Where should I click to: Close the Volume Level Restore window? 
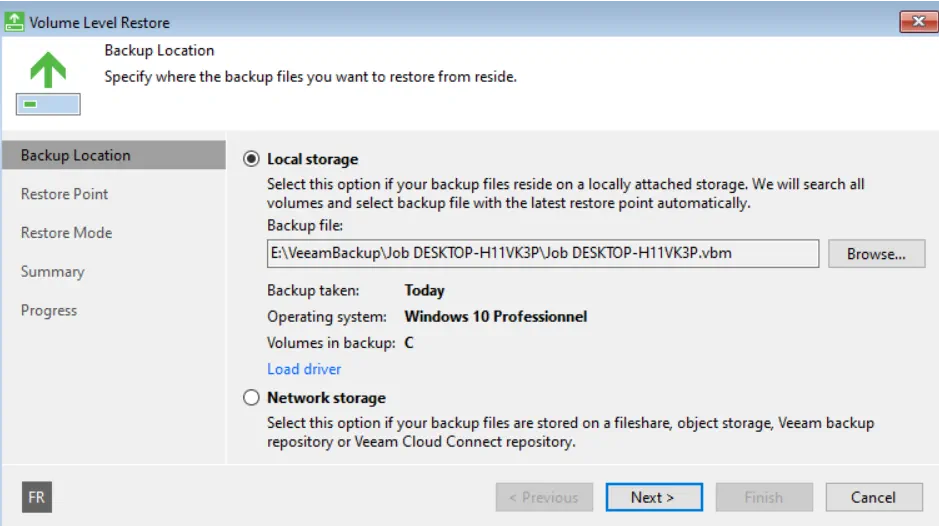click(918, 22)
